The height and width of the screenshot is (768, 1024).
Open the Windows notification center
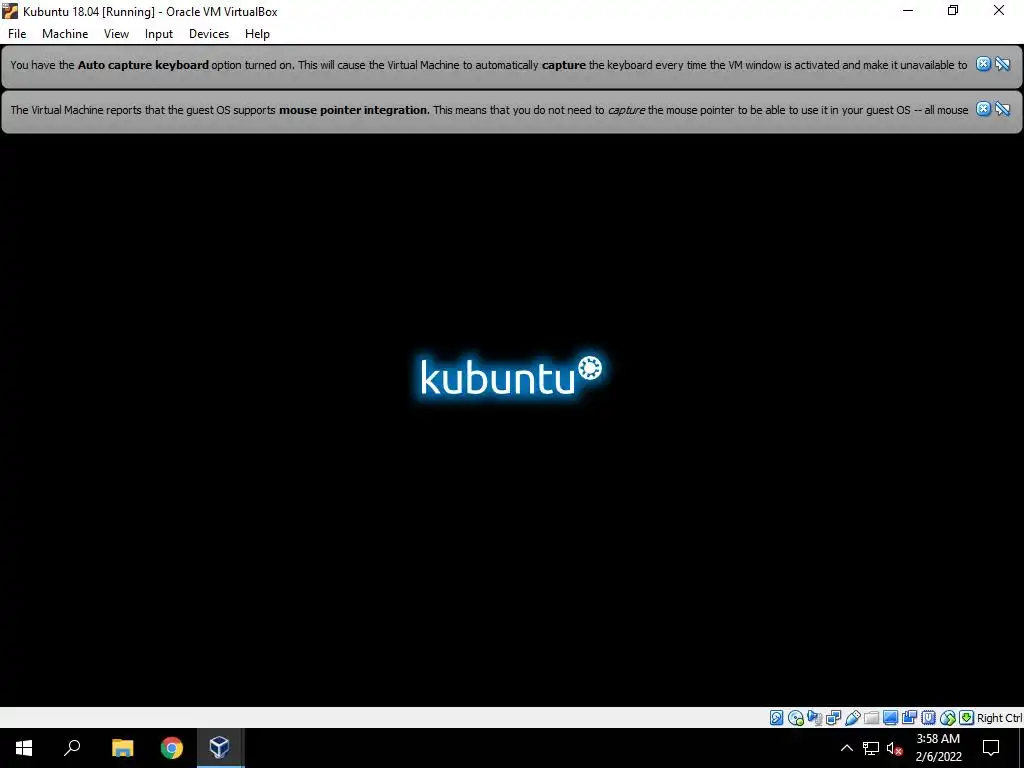point(991,748)
